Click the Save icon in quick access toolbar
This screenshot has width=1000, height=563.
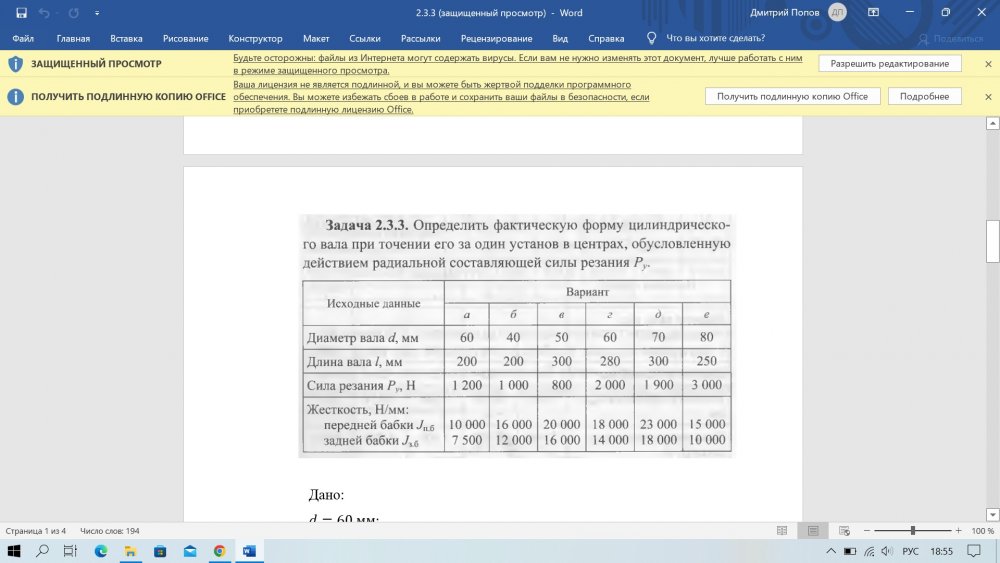click(21, 13)
